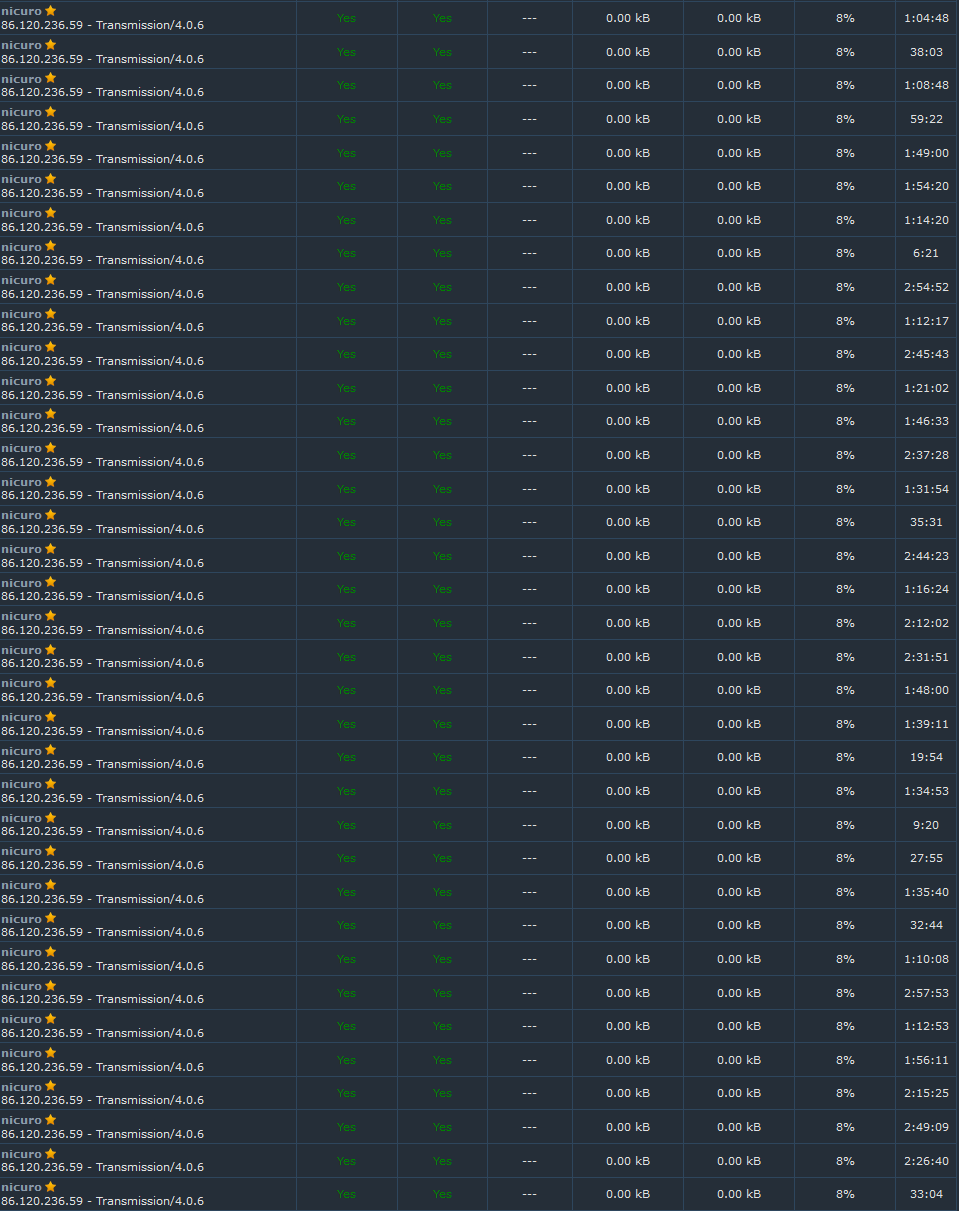Image resolution: width=959 pixels, height=1211 pixels.
Task: Click the nicuro name in the 1:10:08 row
Action: pyautogui.click(x=21, y=952)
